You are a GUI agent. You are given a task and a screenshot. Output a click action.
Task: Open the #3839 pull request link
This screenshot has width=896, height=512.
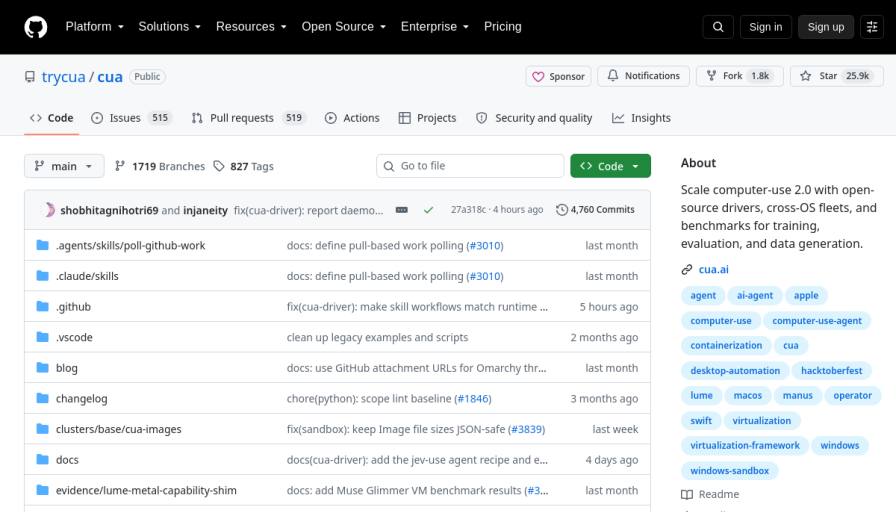[x=527, y=429]
